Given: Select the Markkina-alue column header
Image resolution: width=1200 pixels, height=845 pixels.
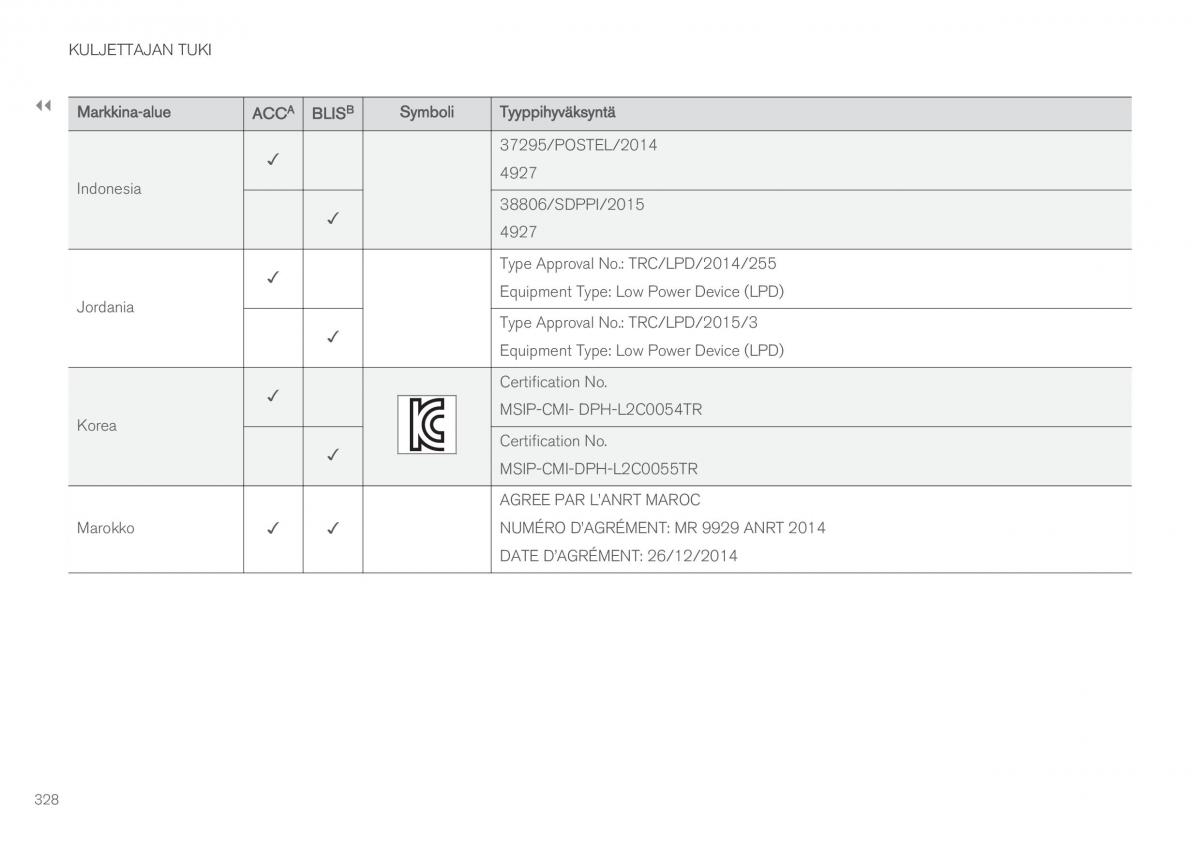Looking at the screenshot, I should pos(124,112).
